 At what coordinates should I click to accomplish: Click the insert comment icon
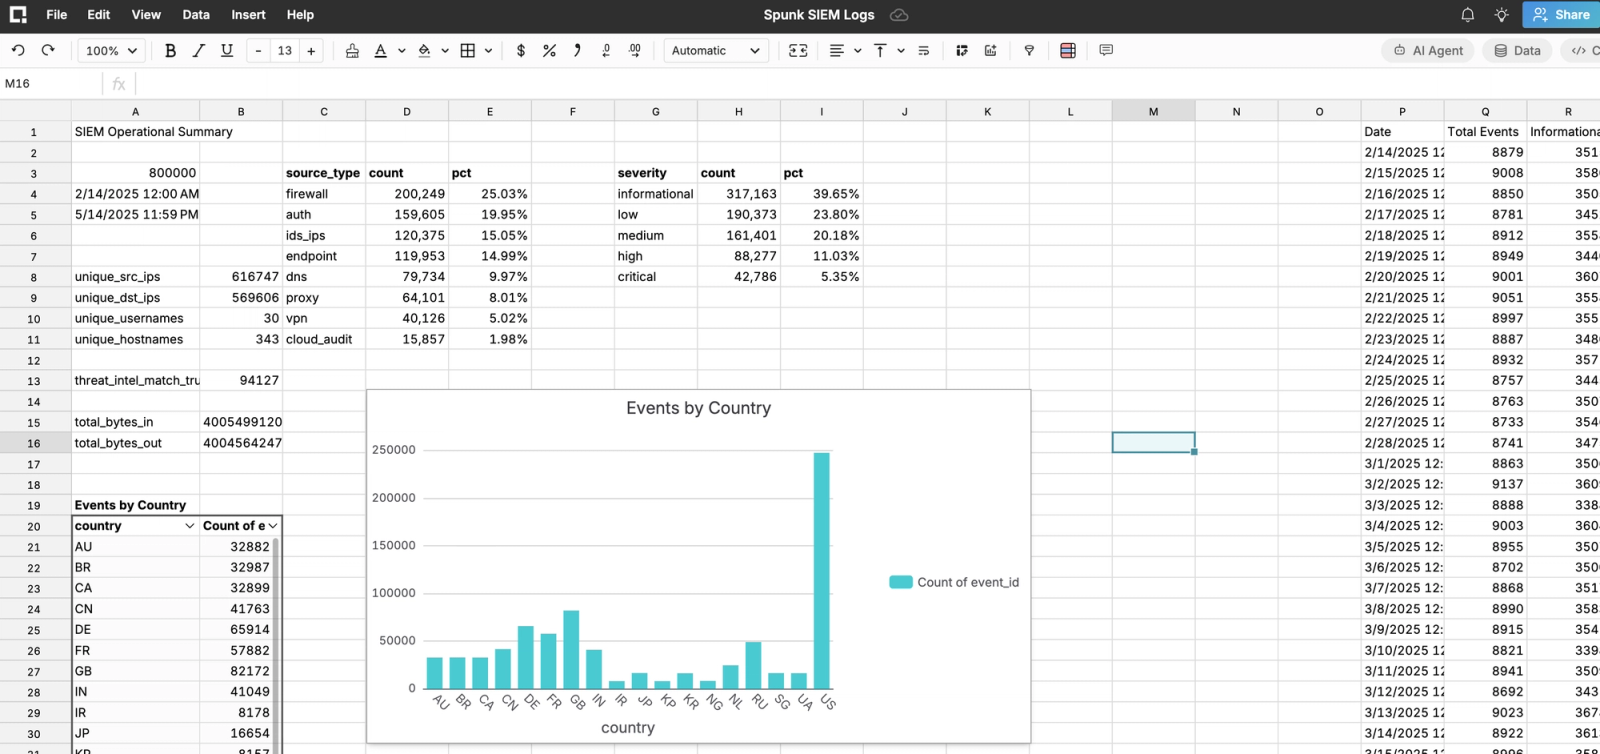1106,50
